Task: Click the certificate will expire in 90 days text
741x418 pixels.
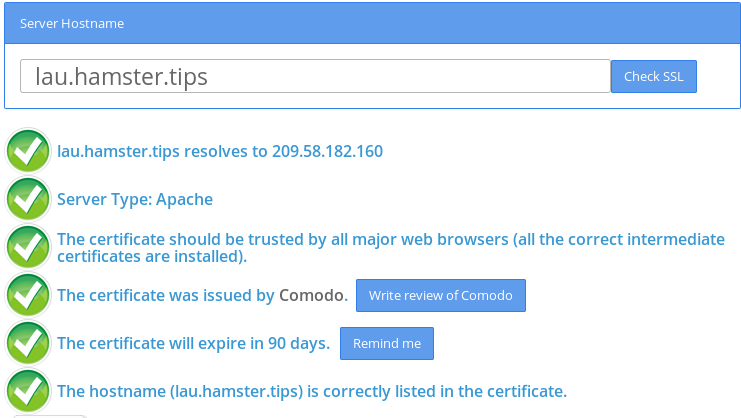Action: (x=194, y=343)
